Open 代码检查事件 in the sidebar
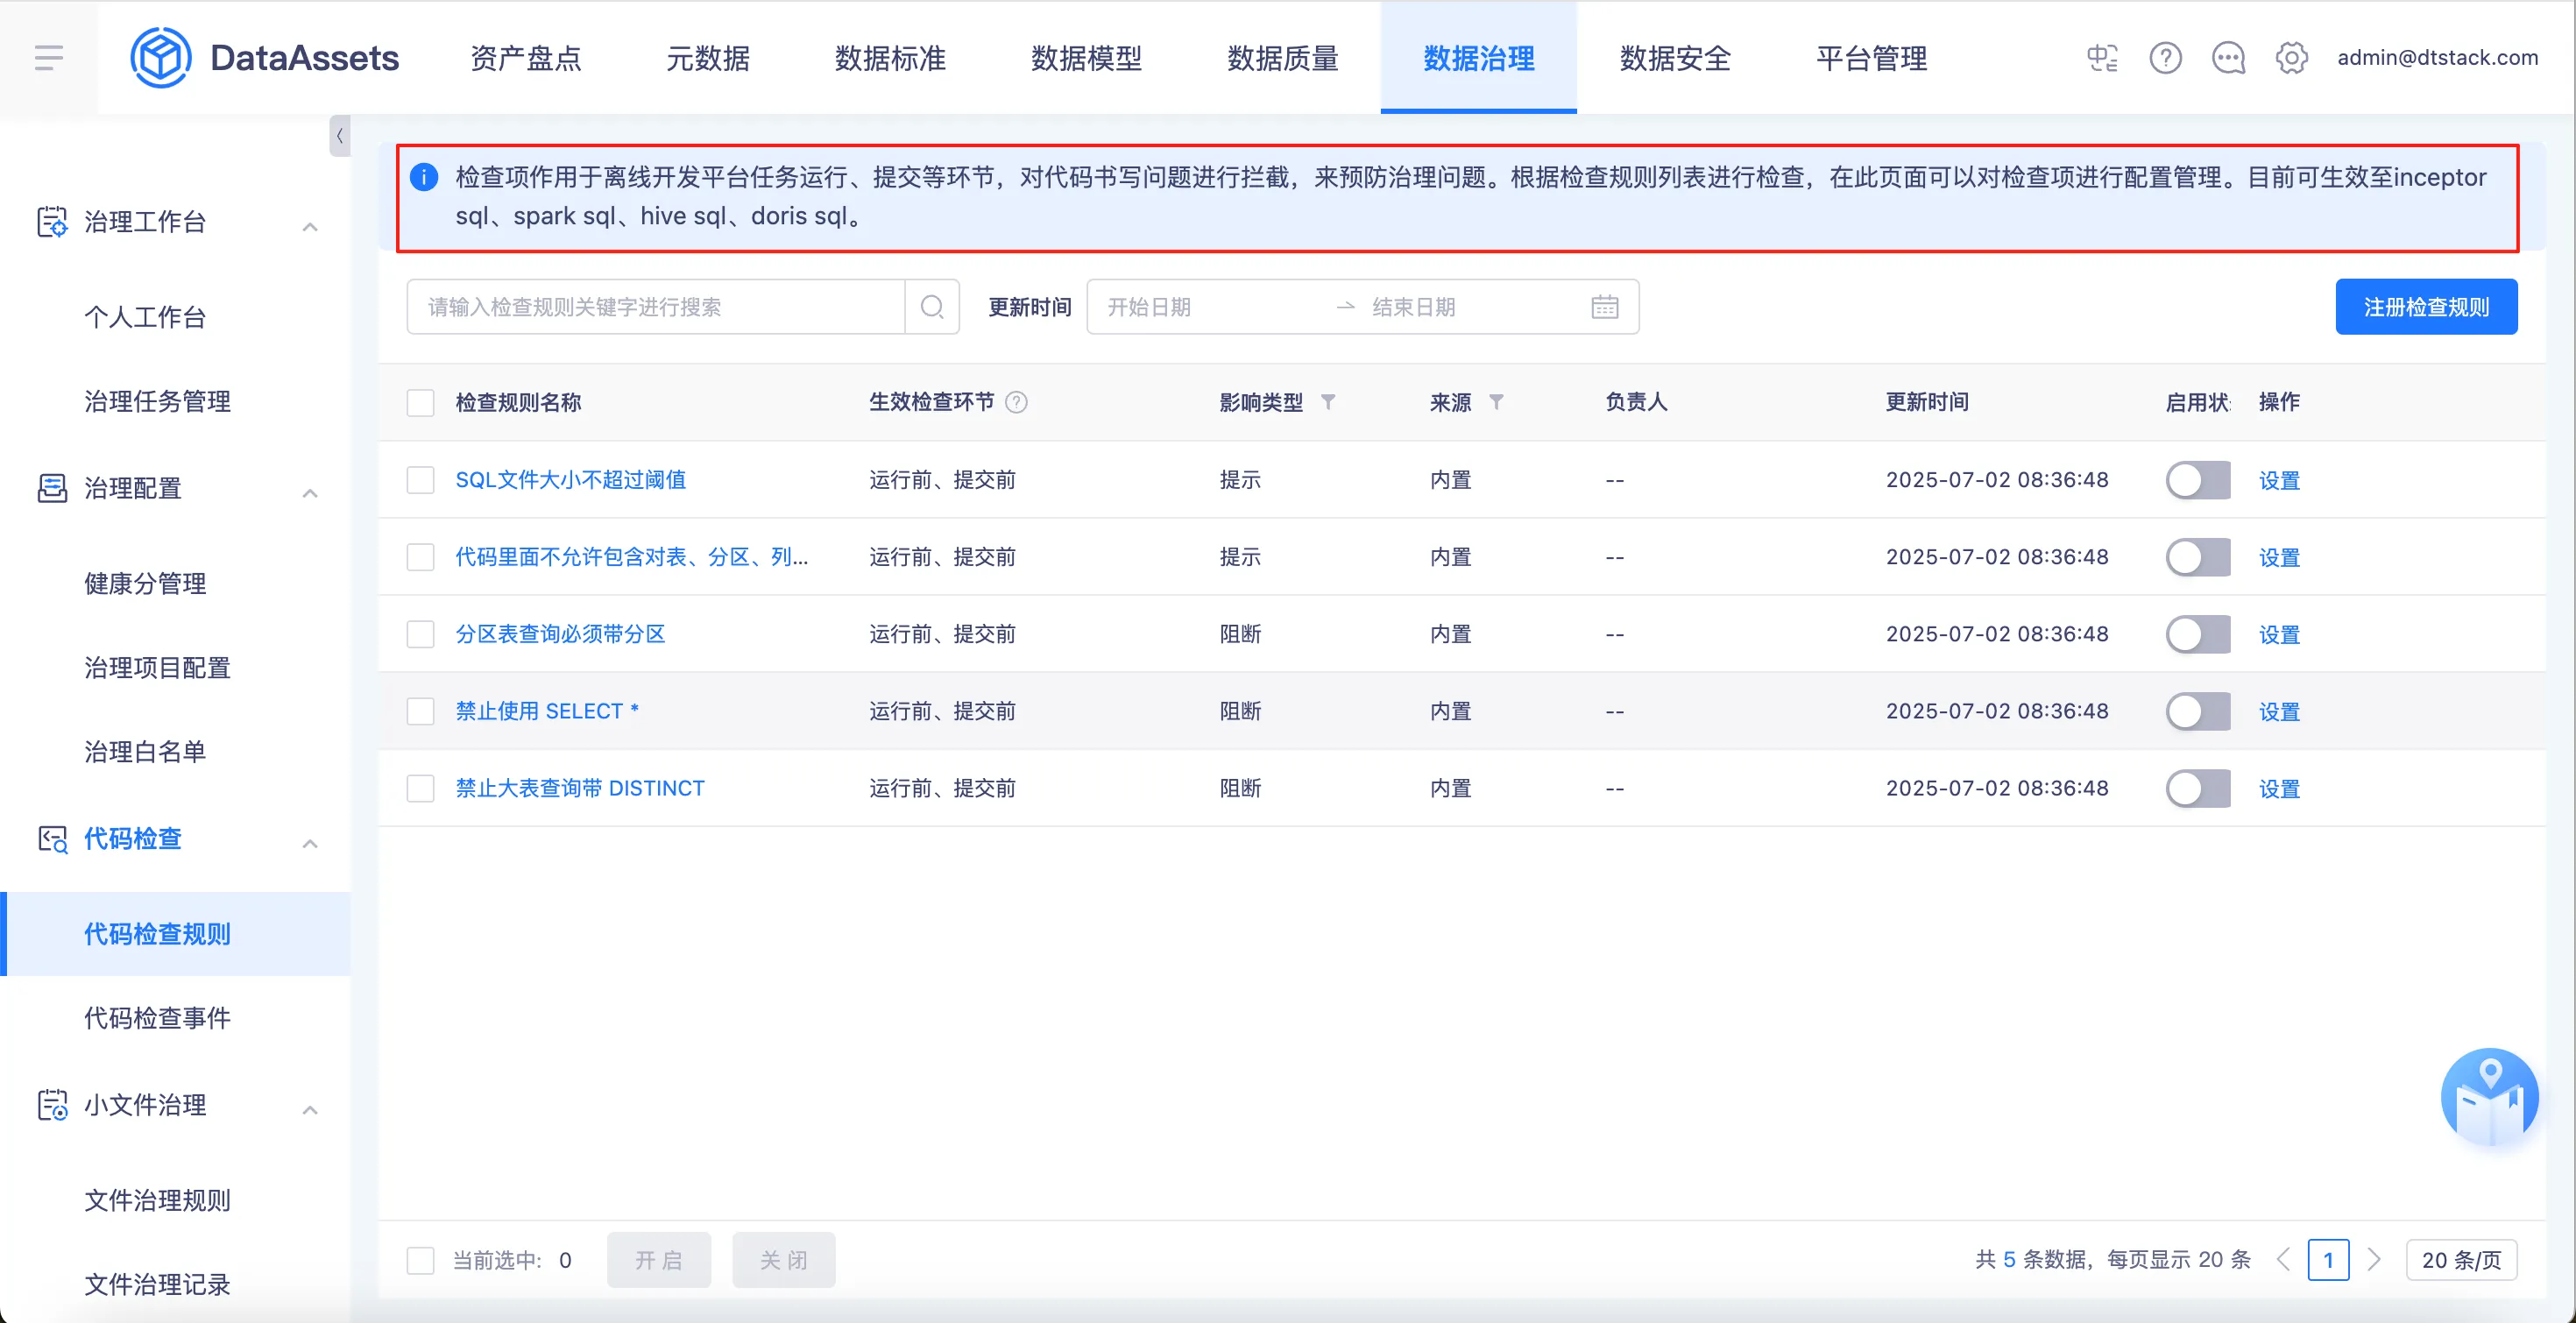 [157, 1017]
